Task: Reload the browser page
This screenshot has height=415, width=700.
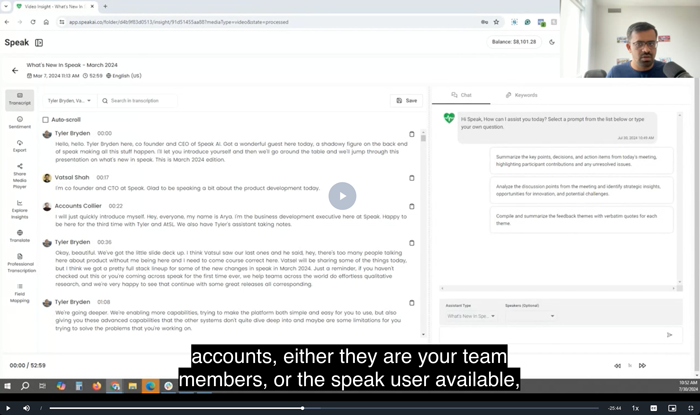Action: tap(33, 22)
